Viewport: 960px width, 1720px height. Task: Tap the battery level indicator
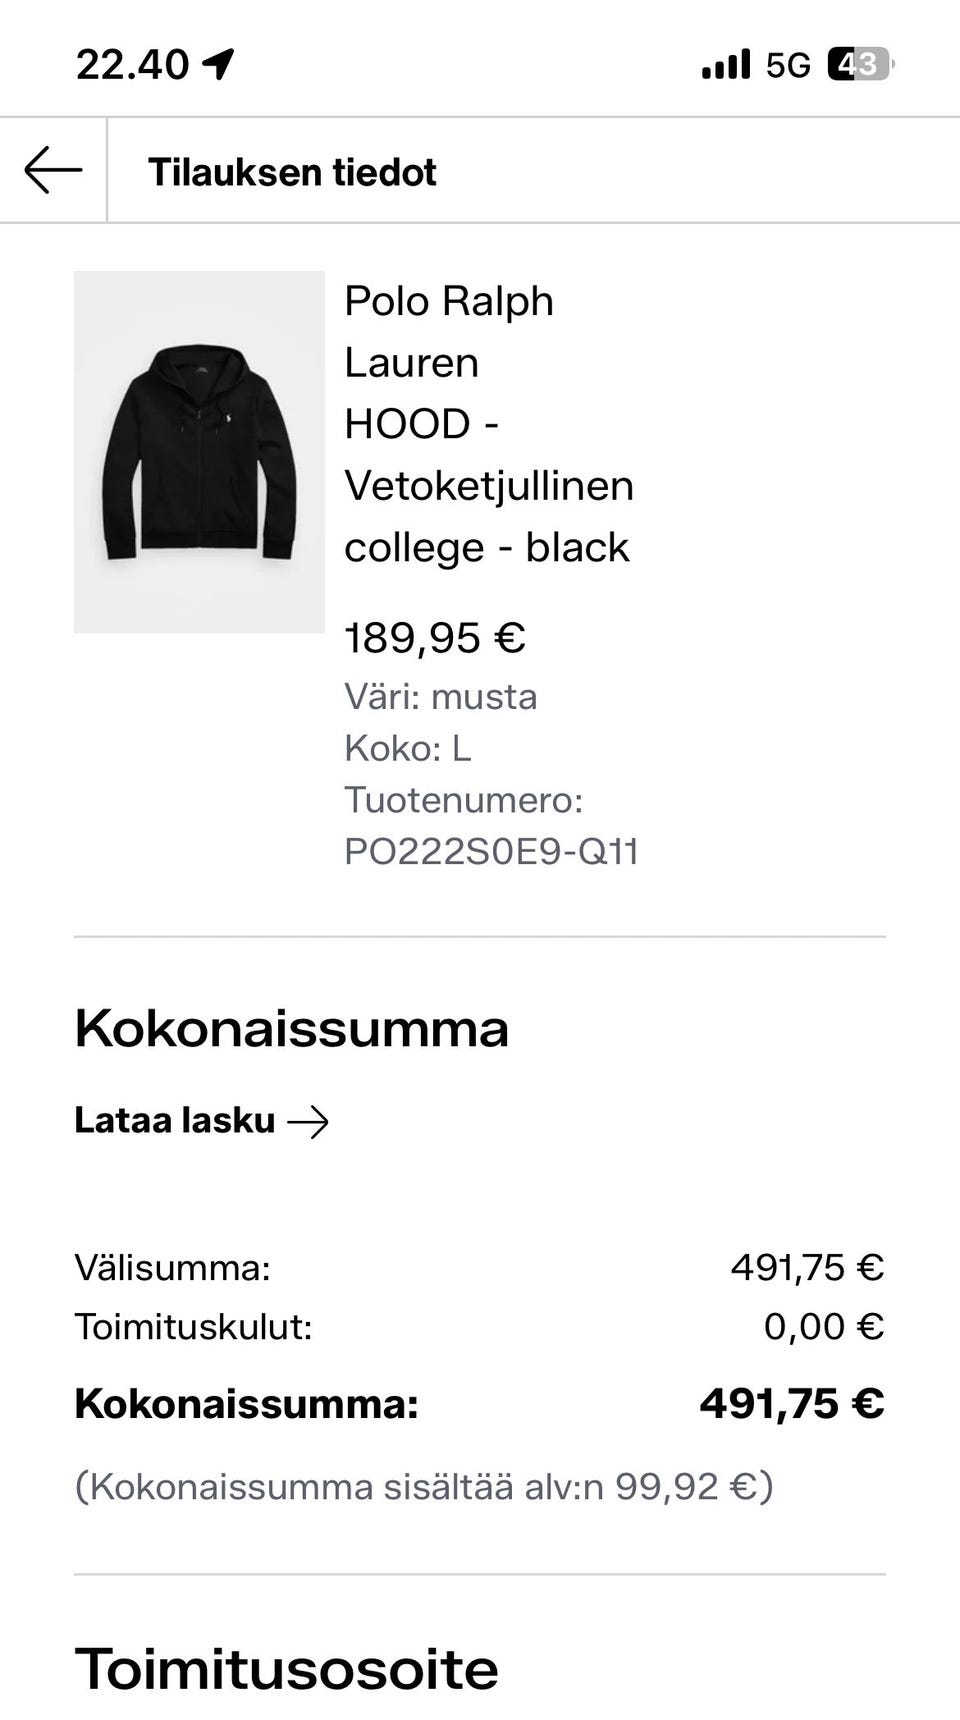pyautogui.click(x=860, y=65)
